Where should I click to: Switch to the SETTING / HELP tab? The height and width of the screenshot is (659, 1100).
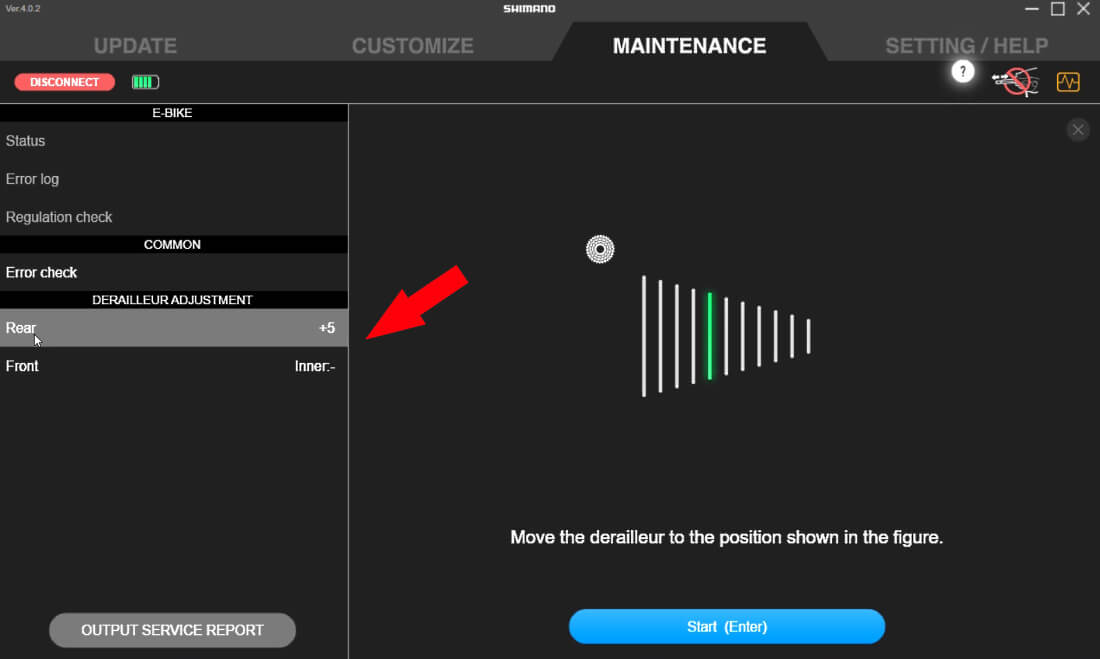[x=965, y=45]
